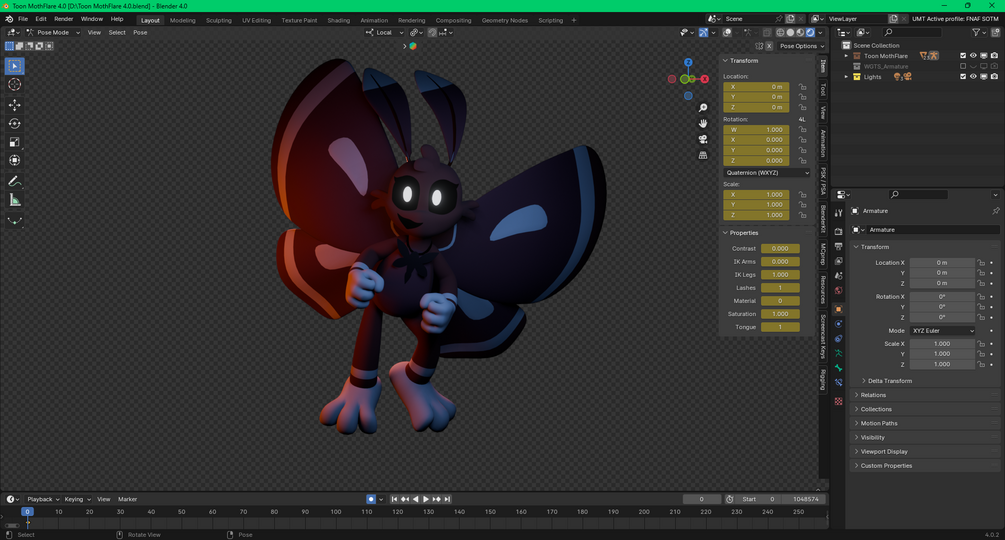Toggle lock on Location X in sidebar
Screen dimensions: 1005x540
802,86
